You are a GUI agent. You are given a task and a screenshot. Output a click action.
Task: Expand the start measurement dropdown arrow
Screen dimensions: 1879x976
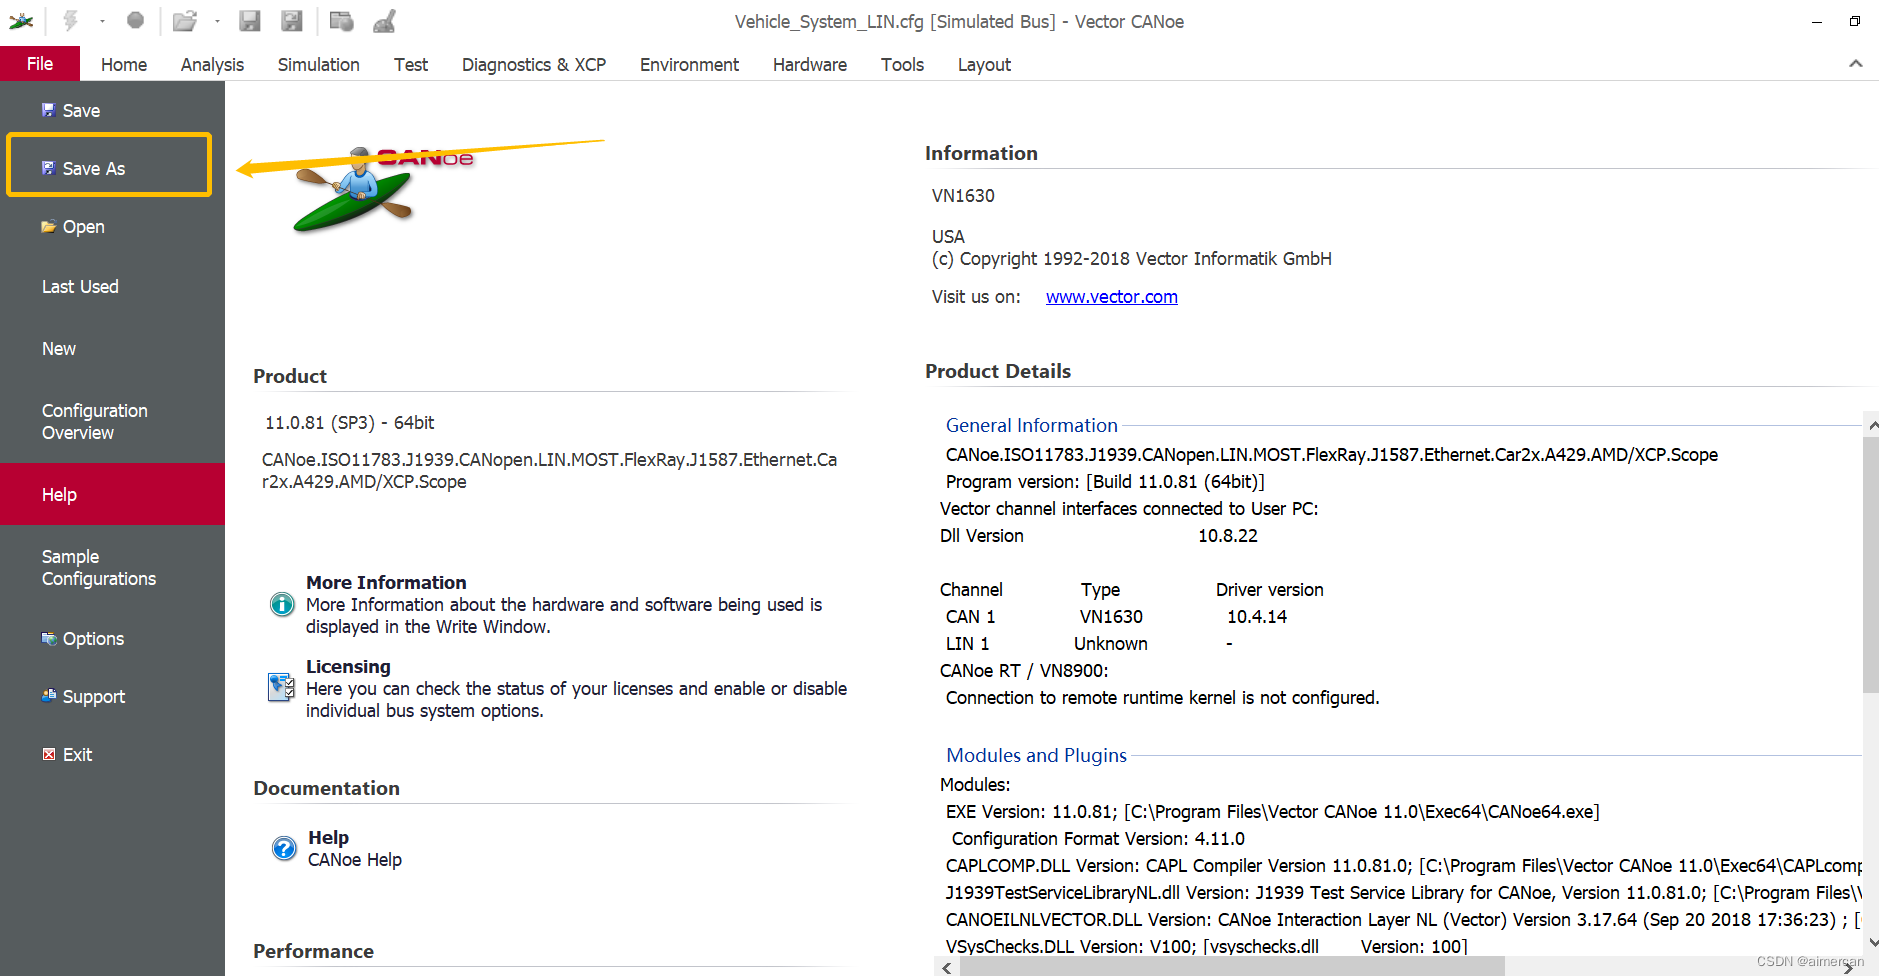[x=102, y=21]
